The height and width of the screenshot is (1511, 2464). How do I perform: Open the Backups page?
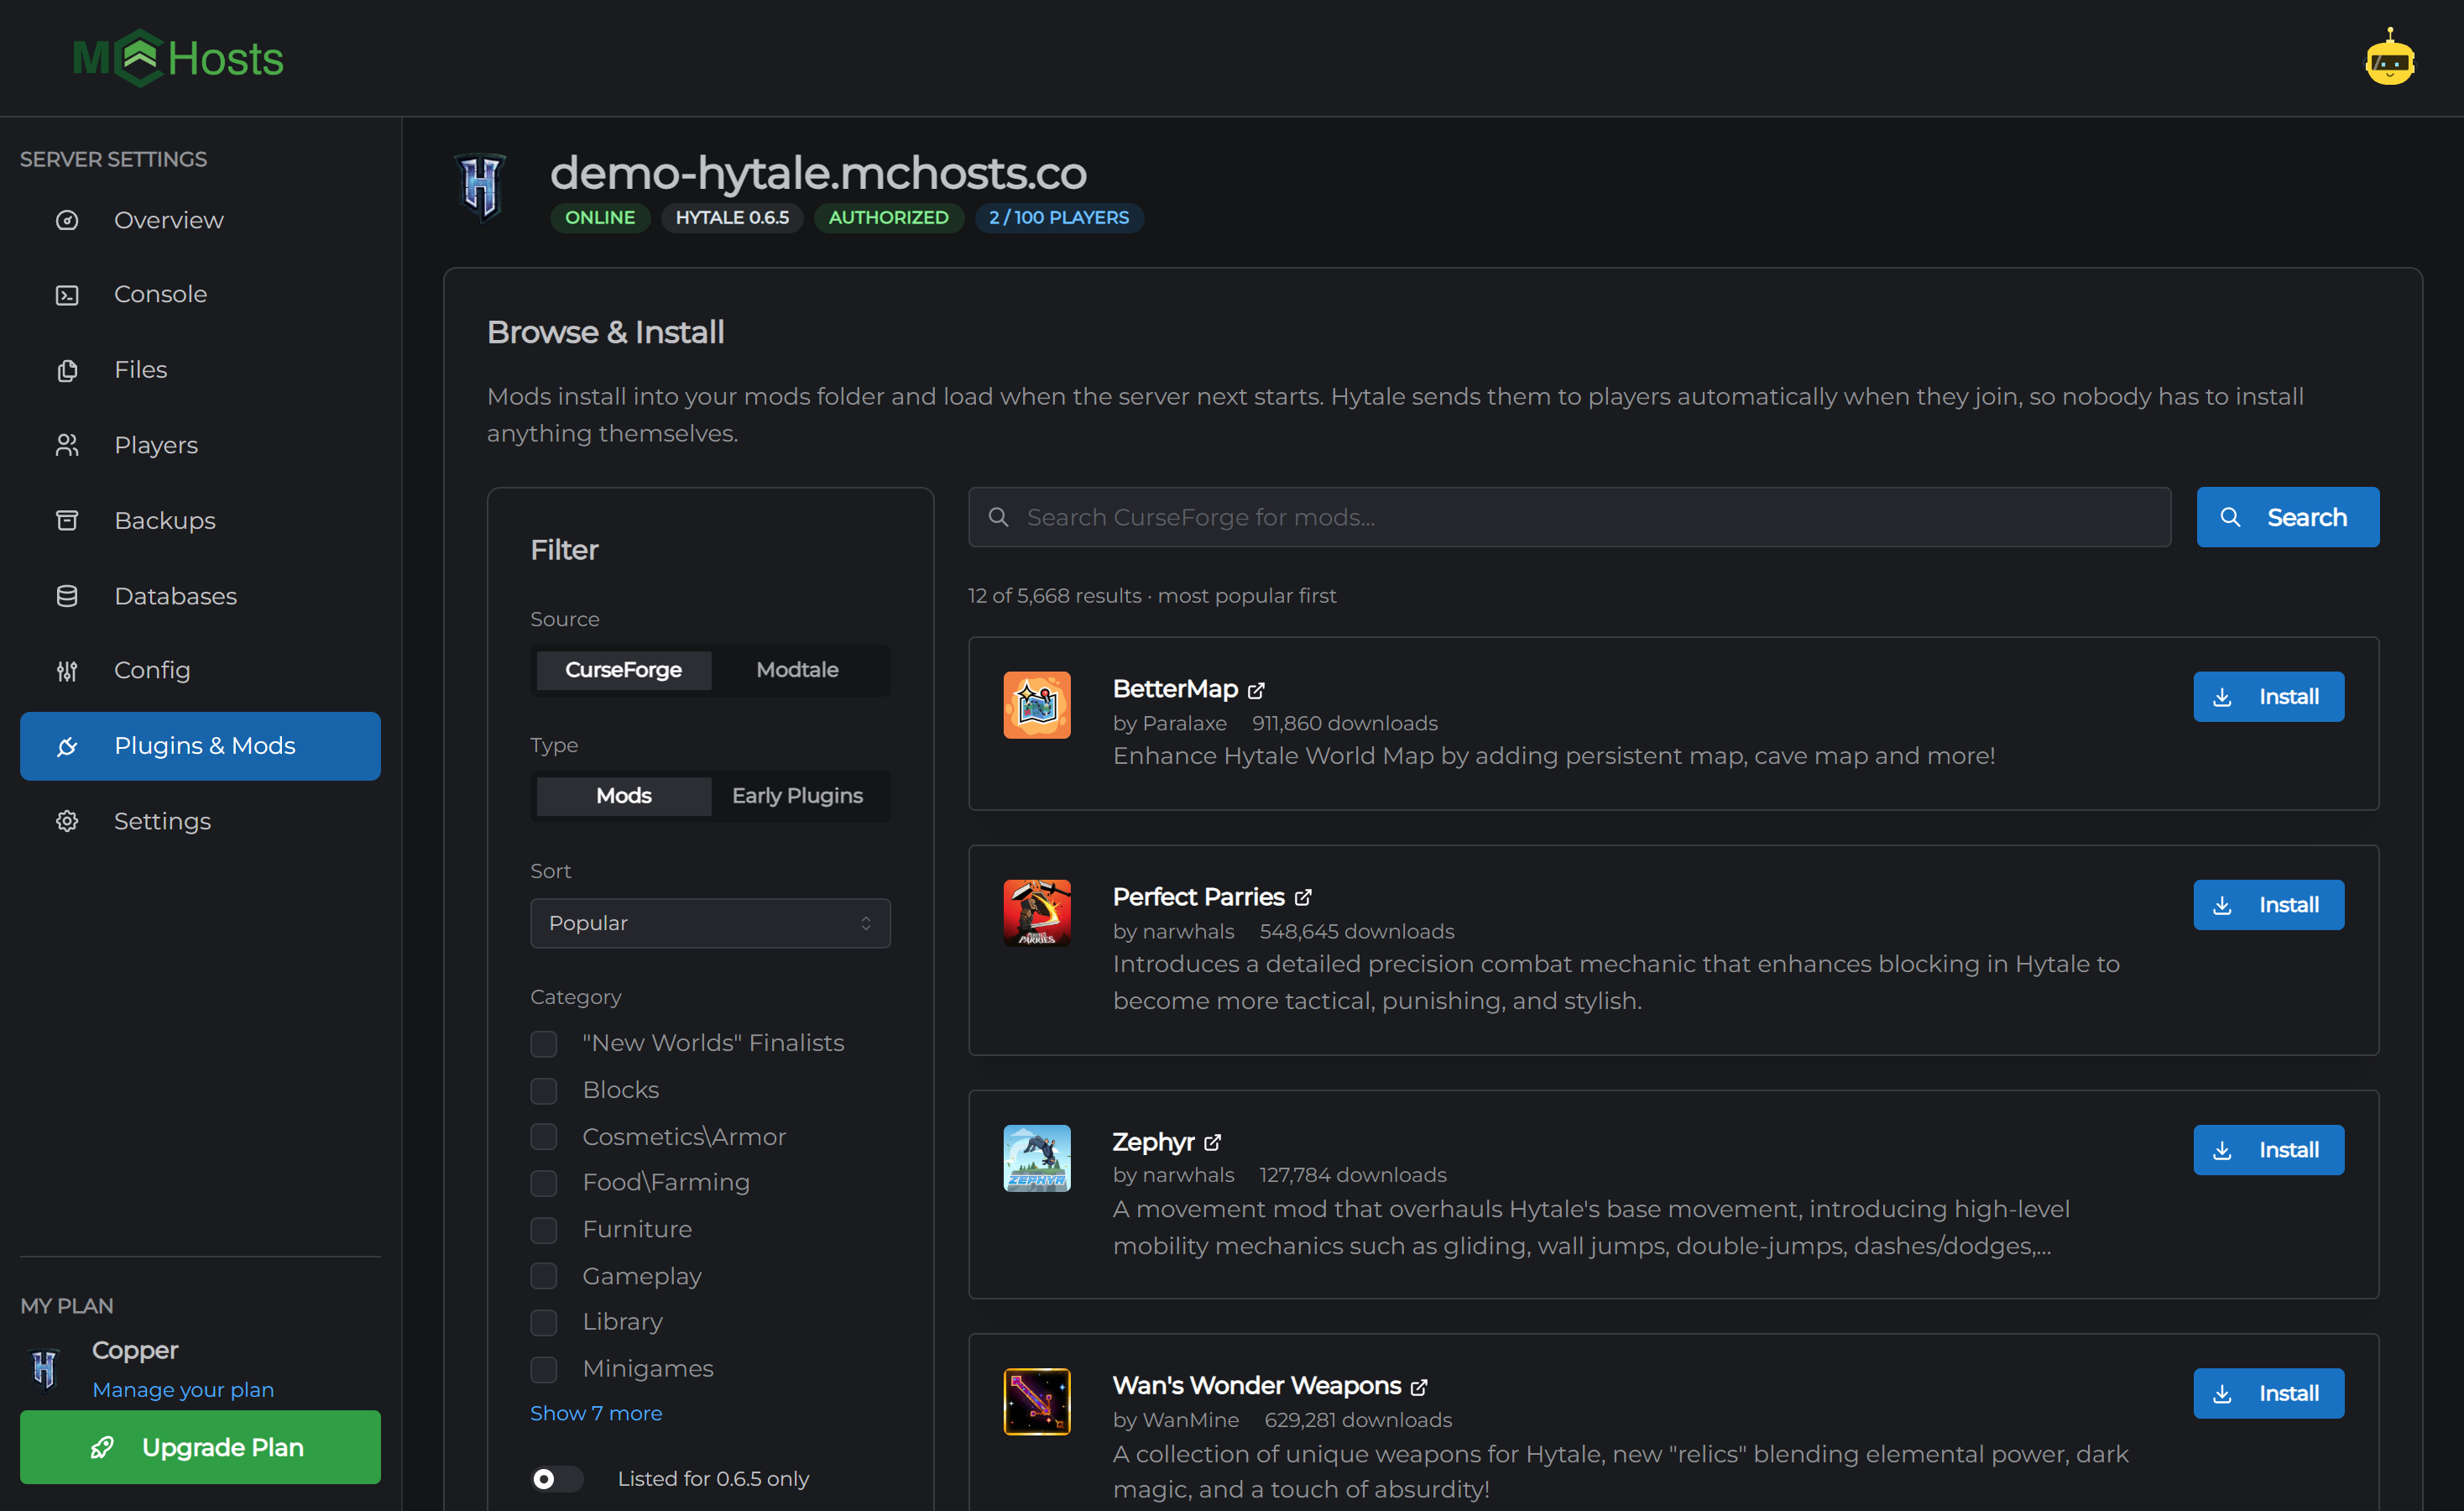200,520
